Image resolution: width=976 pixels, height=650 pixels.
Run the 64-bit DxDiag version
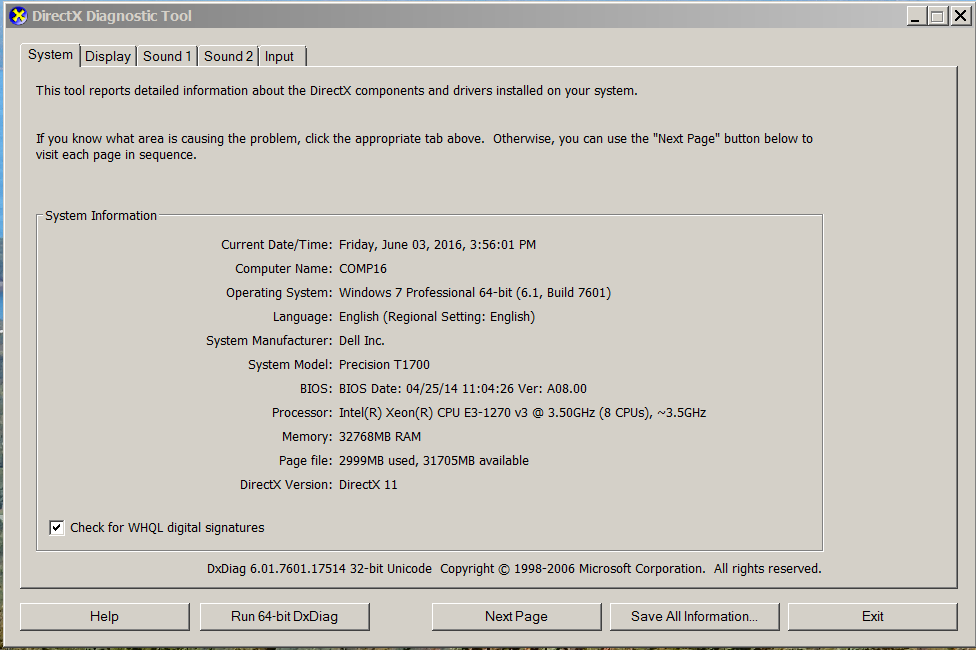tap(284, 616)
